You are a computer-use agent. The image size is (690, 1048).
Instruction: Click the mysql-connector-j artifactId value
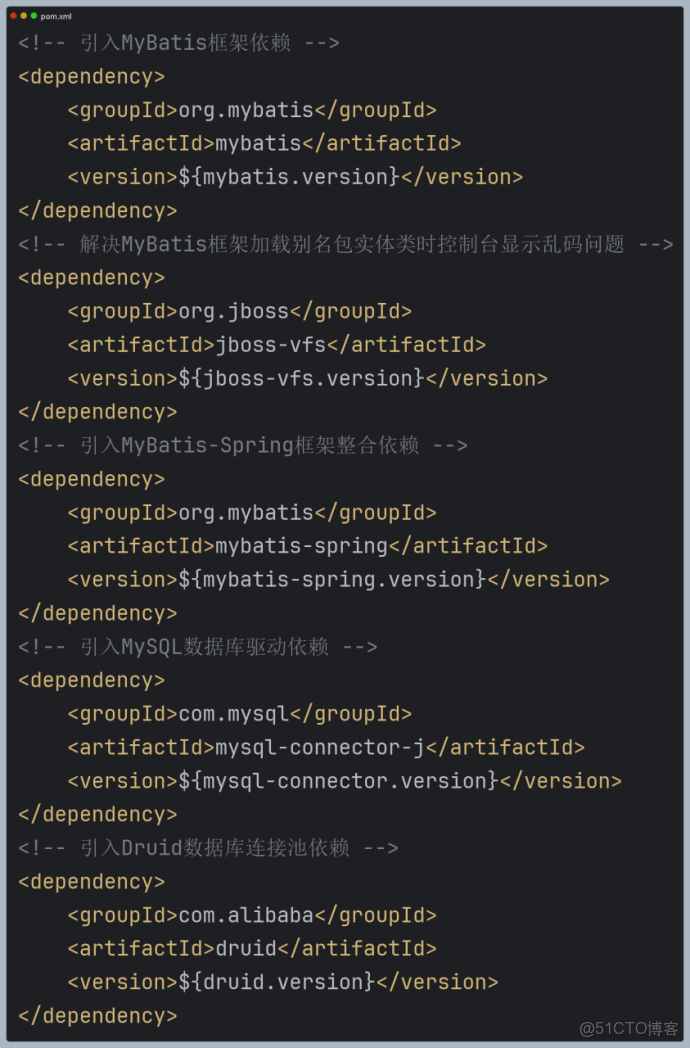coord(326,747)
